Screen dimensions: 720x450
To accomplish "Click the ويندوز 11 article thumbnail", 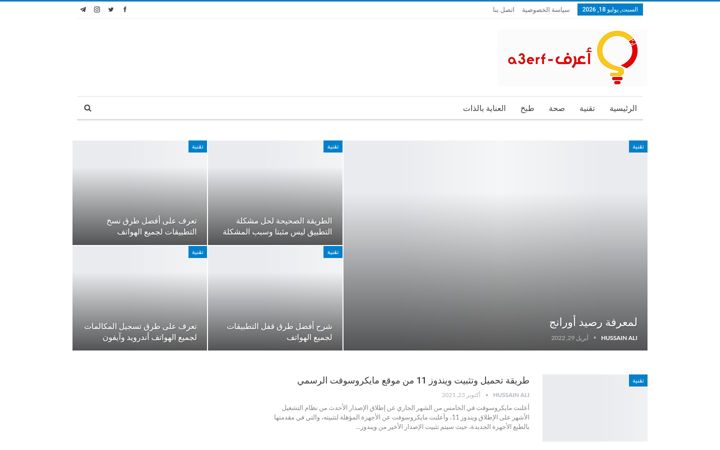I will (595, 408).
